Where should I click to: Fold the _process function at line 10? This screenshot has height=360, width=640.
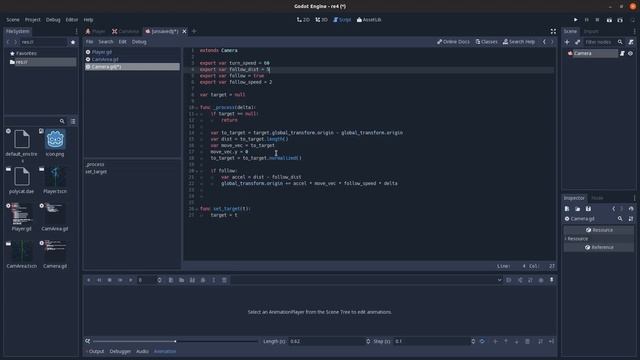click(197, 107)
